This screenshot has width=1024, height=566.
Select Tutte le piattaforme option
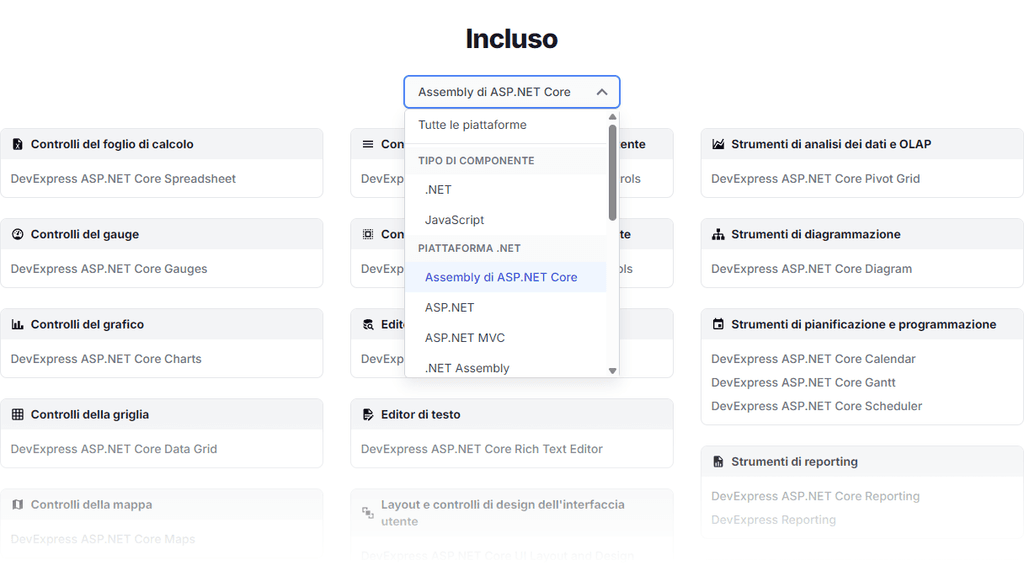click(x=505, y=125)
